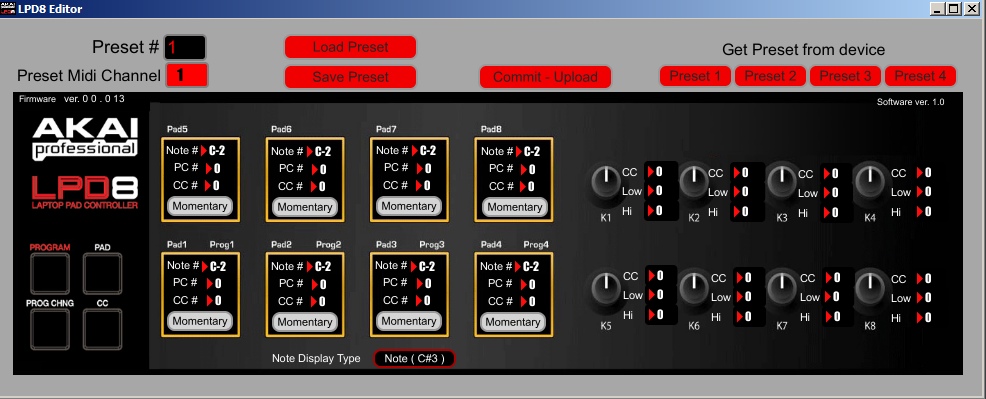Turn the K1 knob

point(606,182)
